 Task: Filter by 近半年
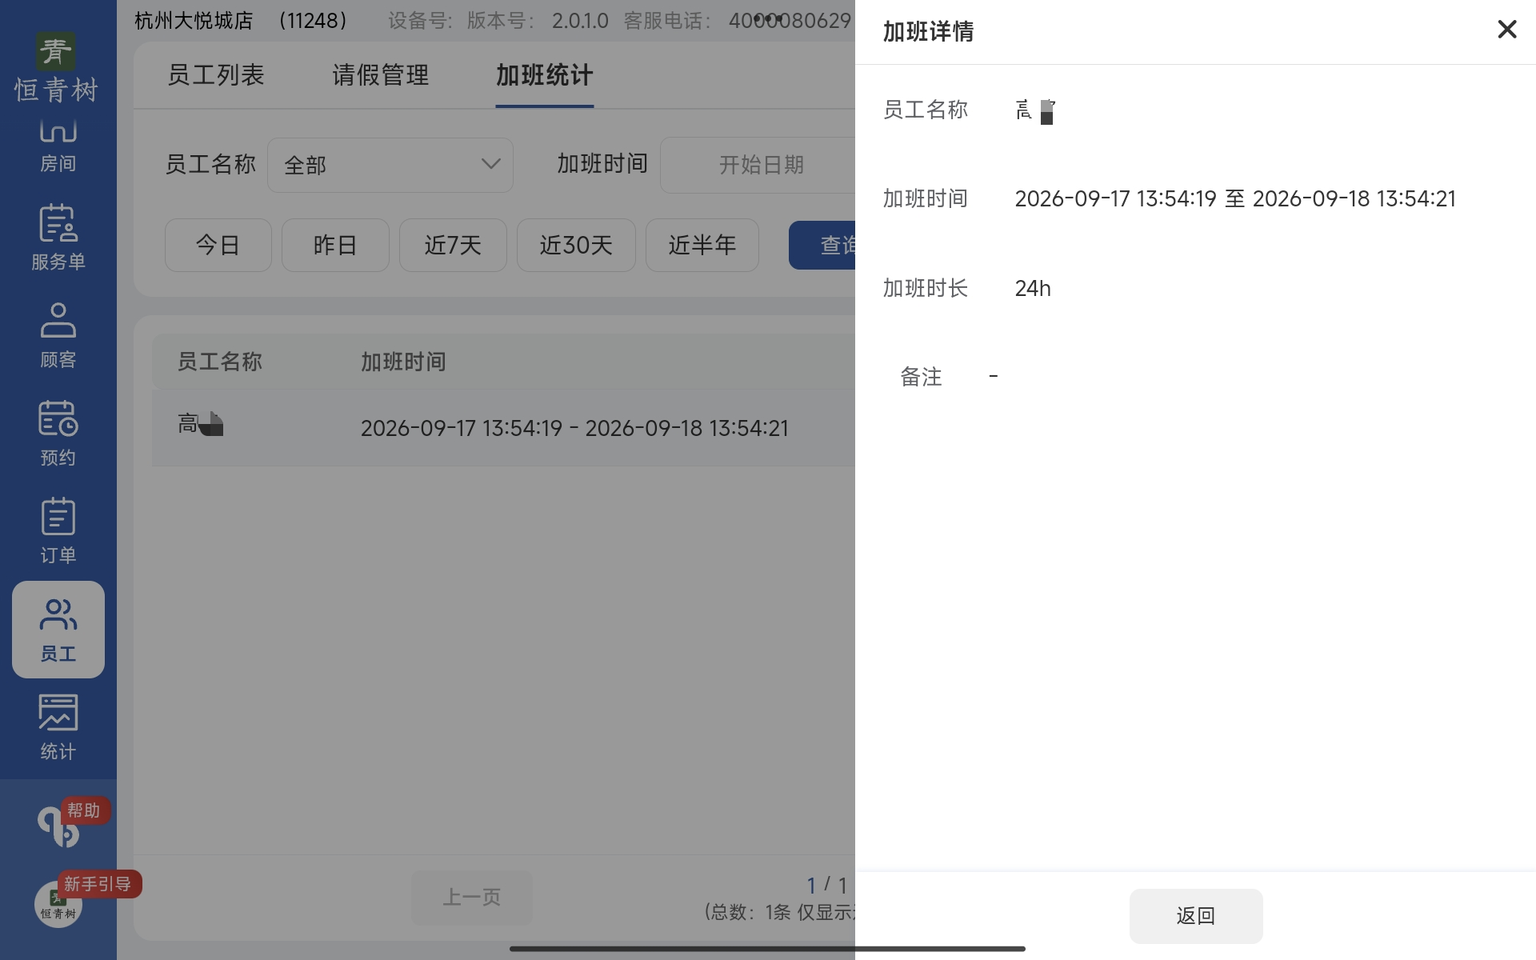point(702,245)
